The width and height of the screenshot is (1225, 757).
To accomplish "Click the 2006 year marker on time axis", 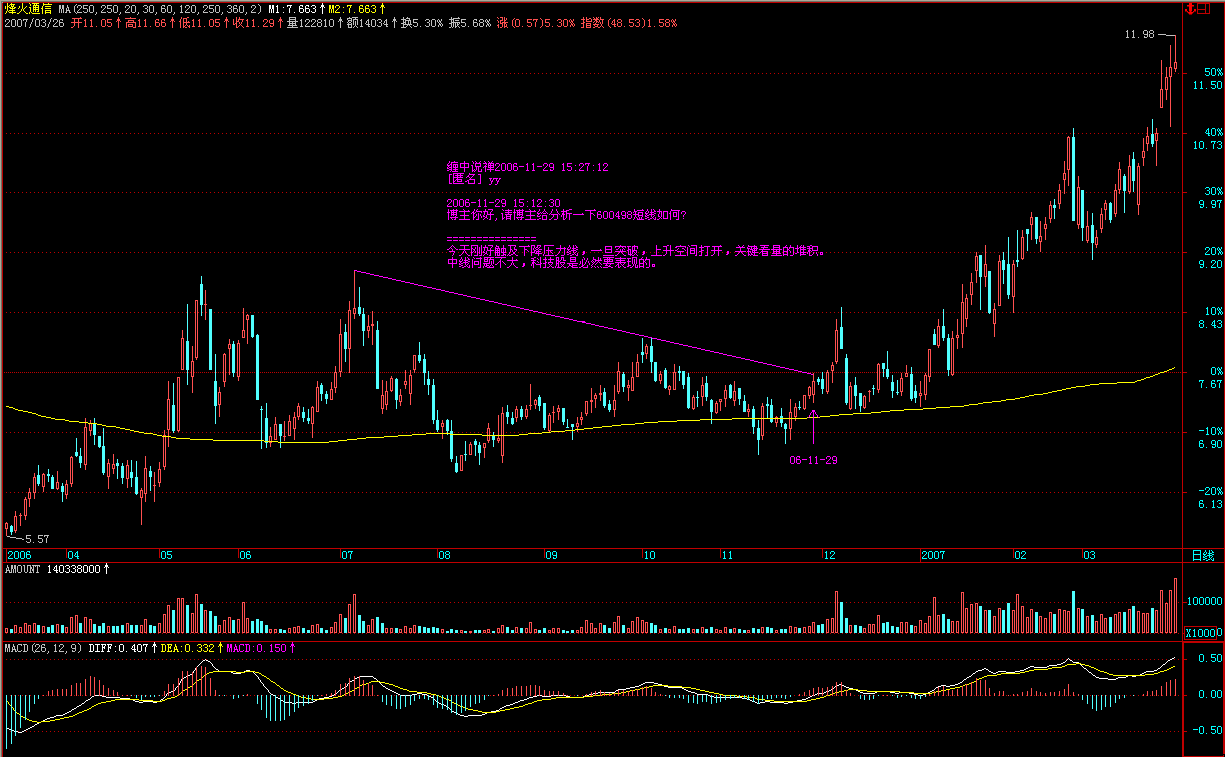I will (x=19, y=555).
